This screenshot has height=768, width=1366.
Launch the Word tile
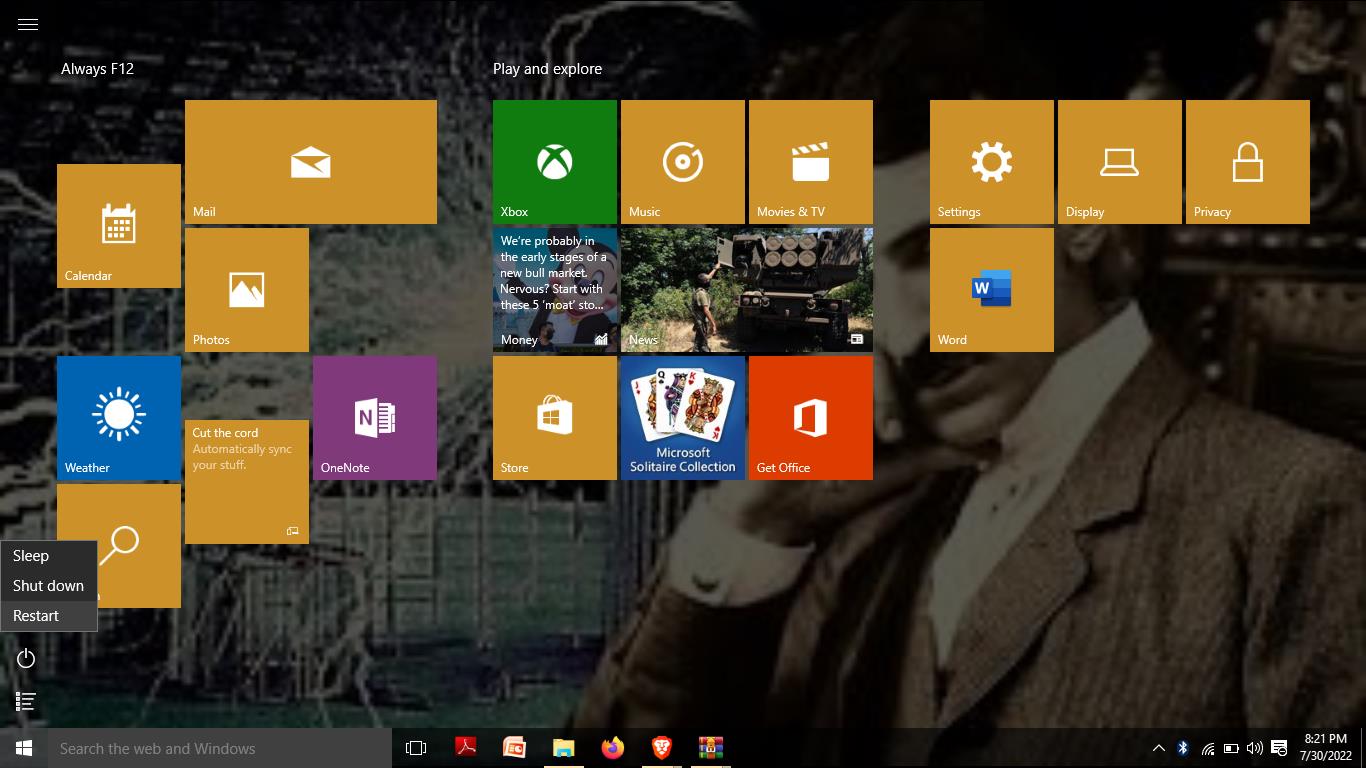pos(992,290)
